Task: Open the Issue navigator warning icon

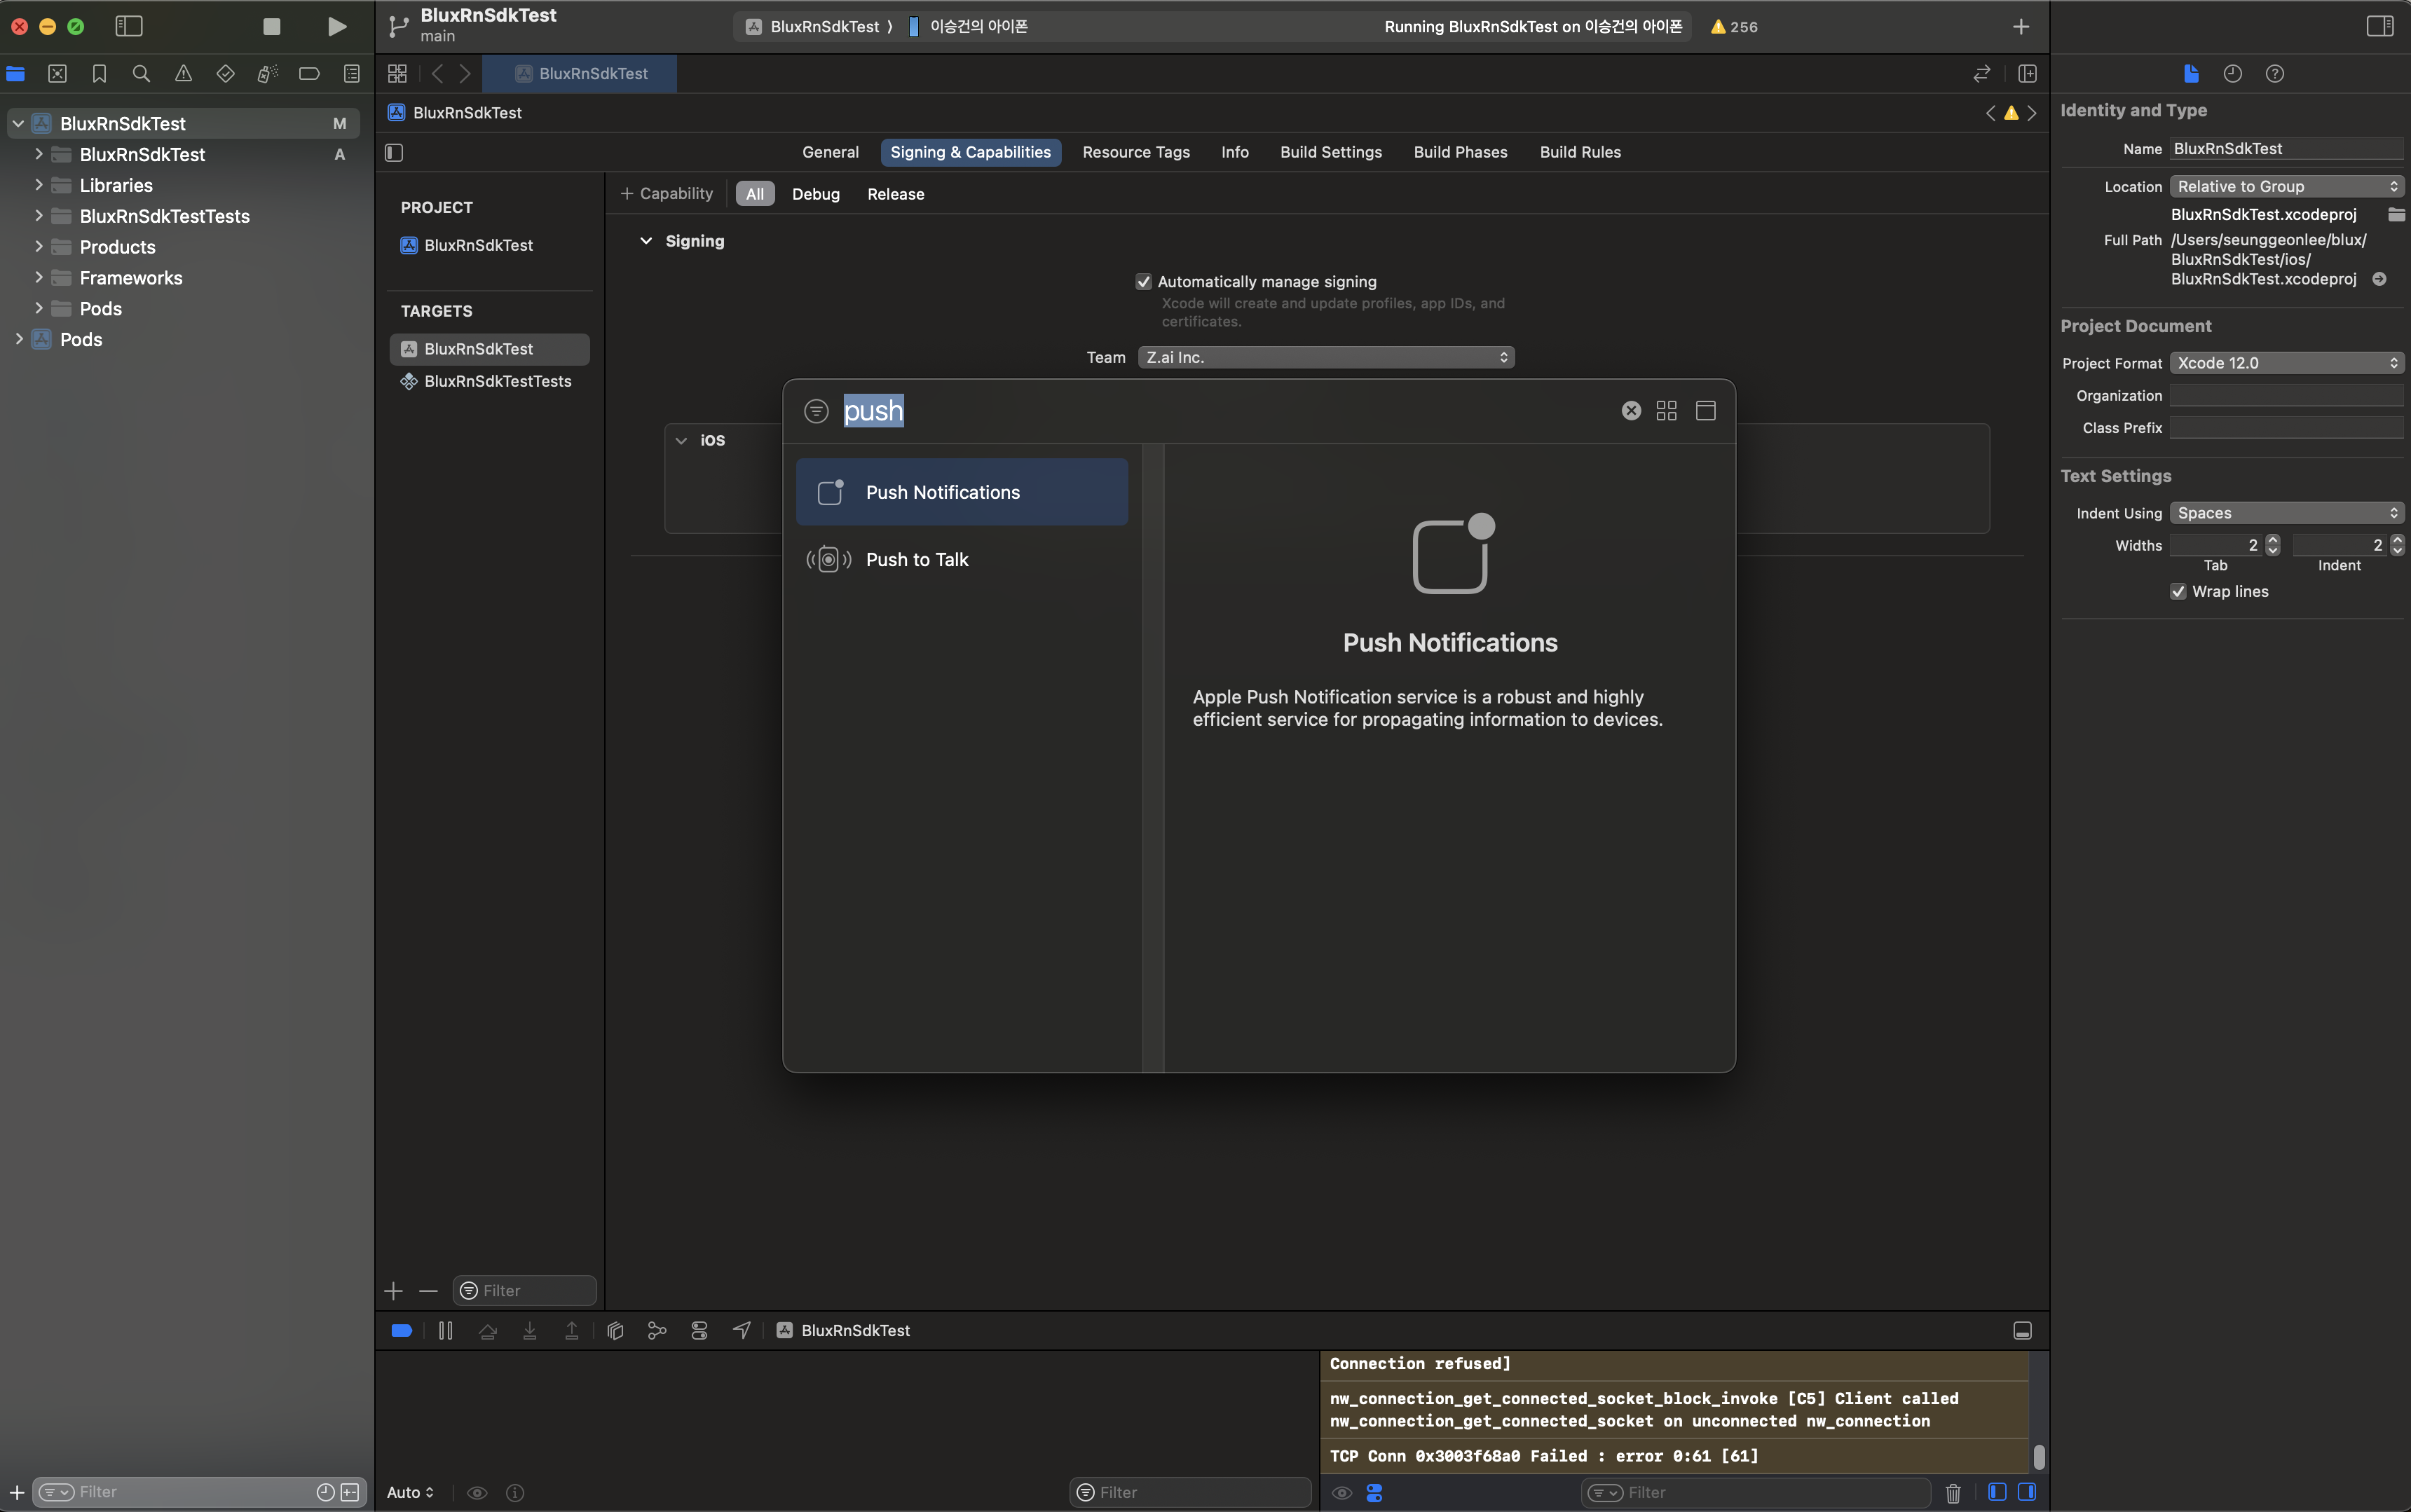Action: click(183, 74)
